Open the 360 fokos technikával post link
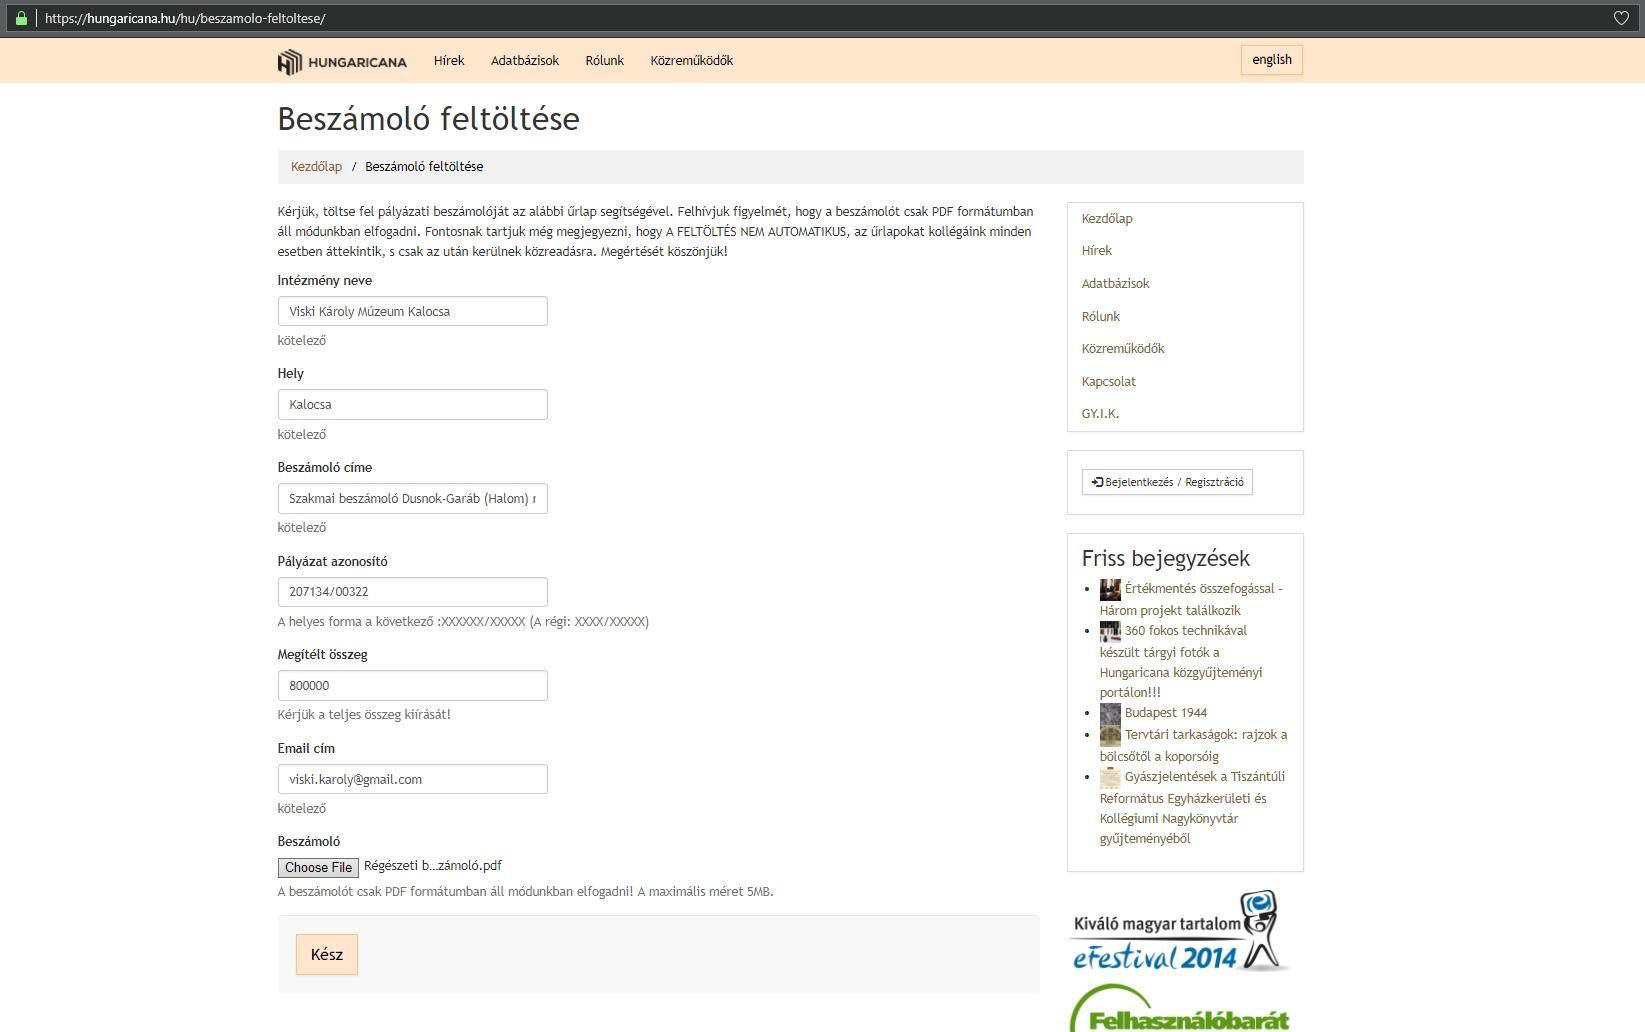Viewport: 1645px width, 1032px height. pos(1182,662)
